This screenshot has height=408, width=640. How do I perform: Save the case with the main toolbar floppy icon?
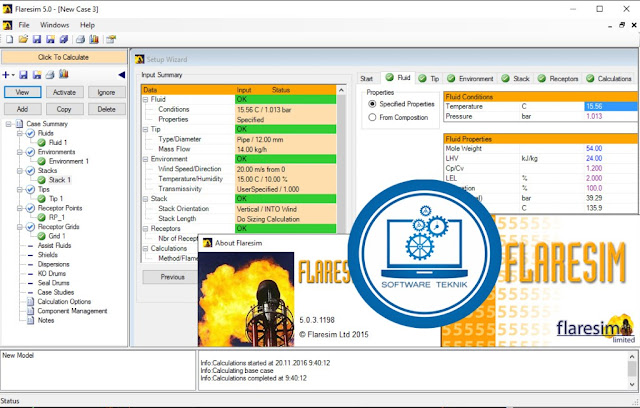click(x=37, y=39)
